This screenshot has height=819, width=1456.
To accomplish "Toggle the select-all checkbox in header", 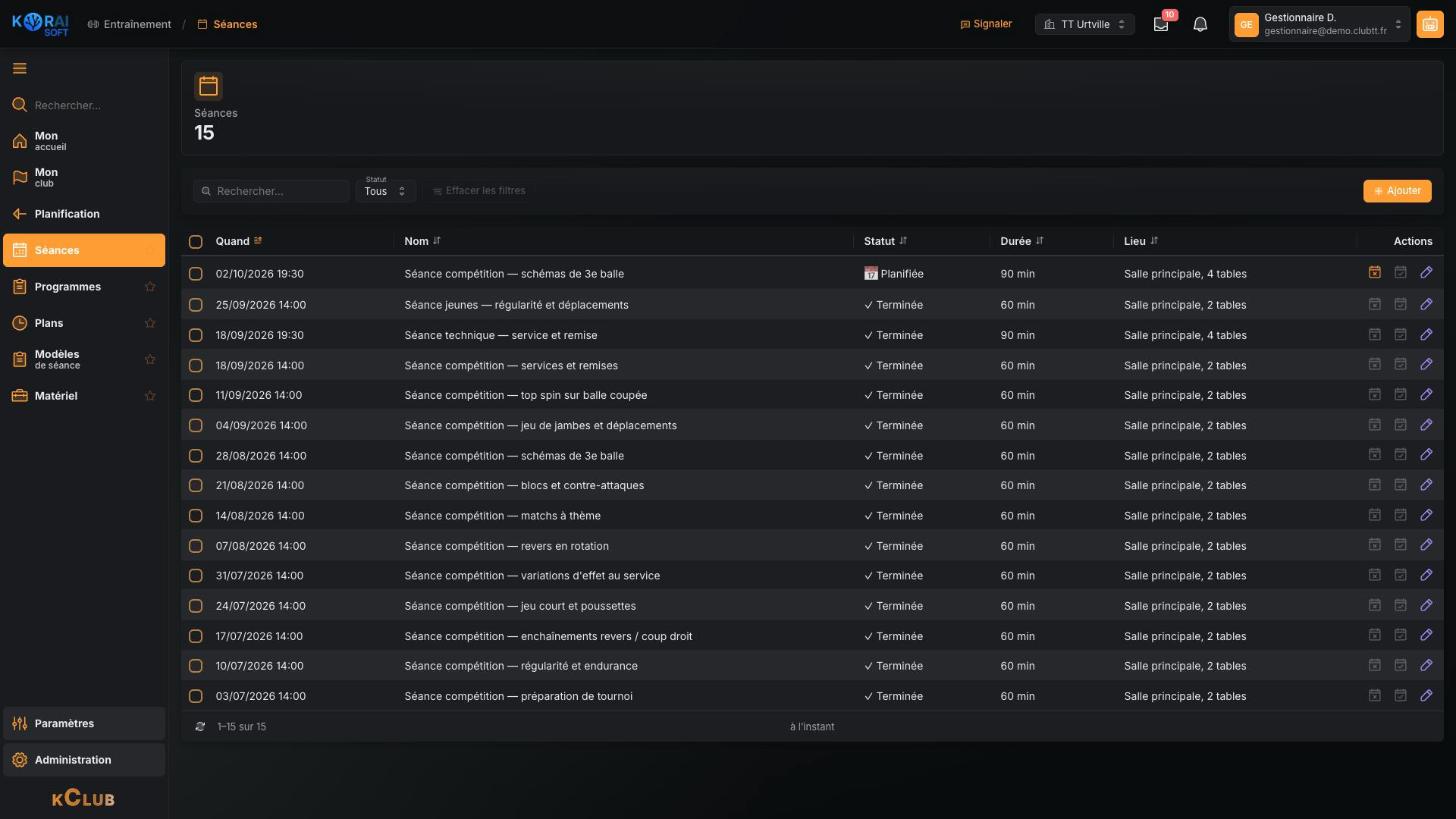I will click(196, 241).
